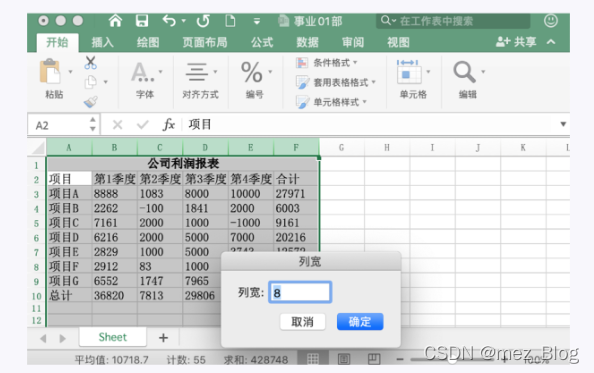Expand the formula bar arrow
This screenshot has height=373, width=594.
pyautogui.click(x=563, y=124)
